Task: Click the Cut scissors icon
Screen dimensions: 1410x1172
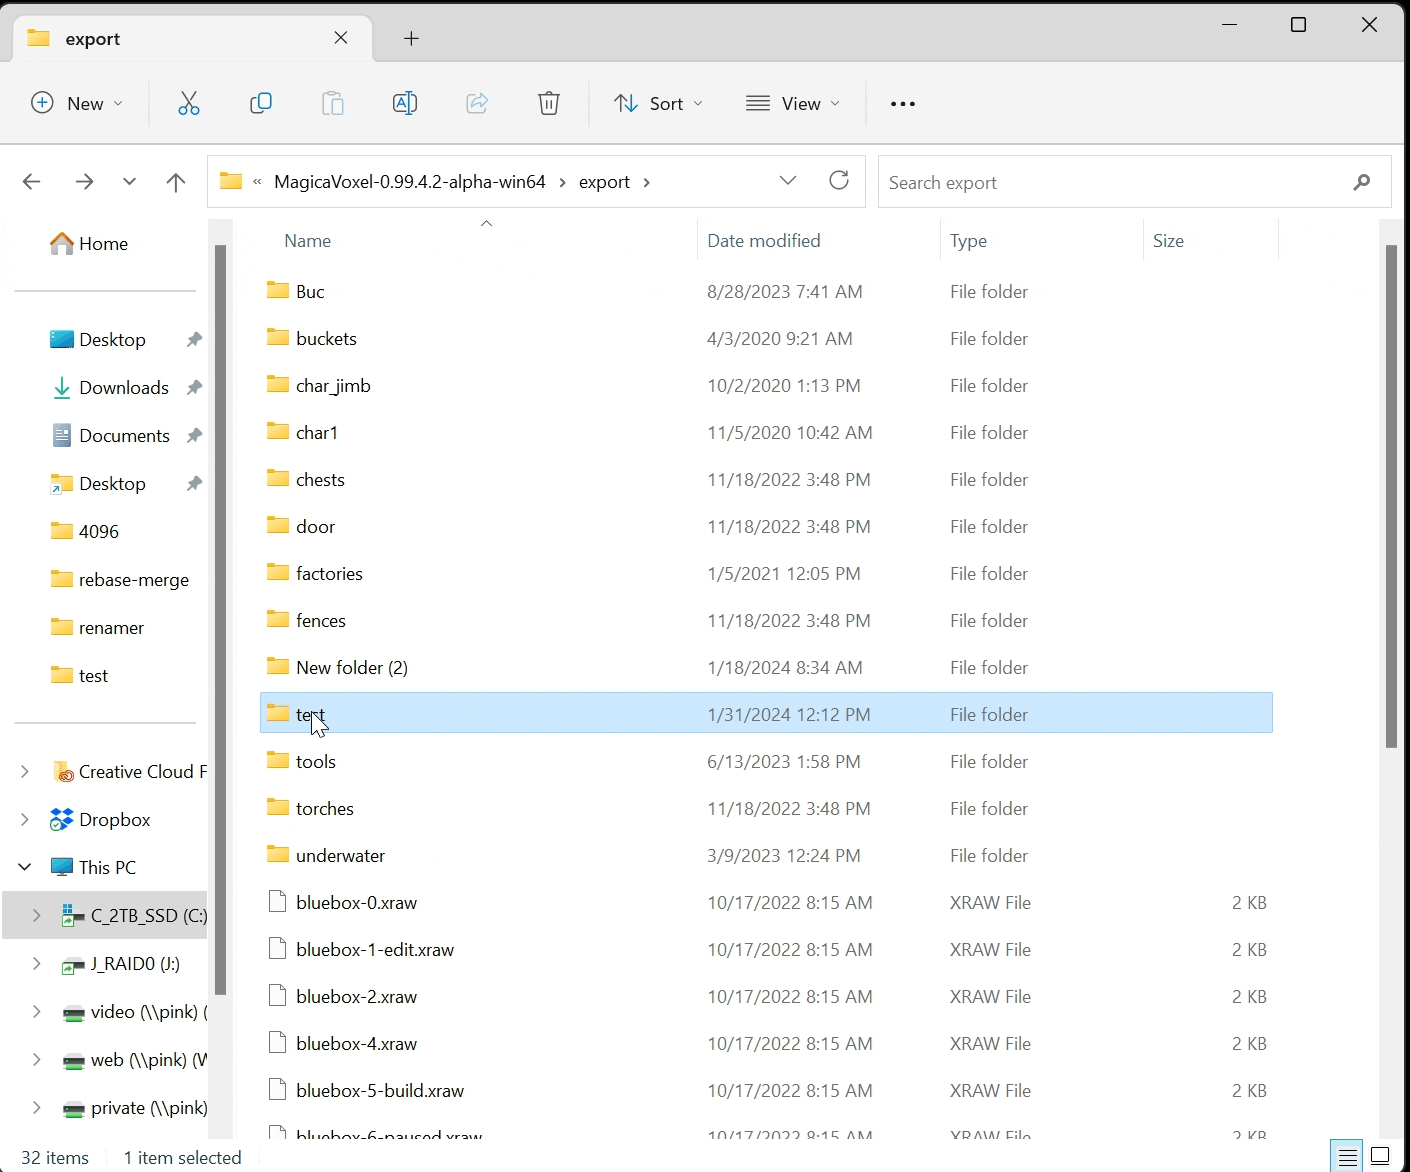Action: (x=189, y=103)
